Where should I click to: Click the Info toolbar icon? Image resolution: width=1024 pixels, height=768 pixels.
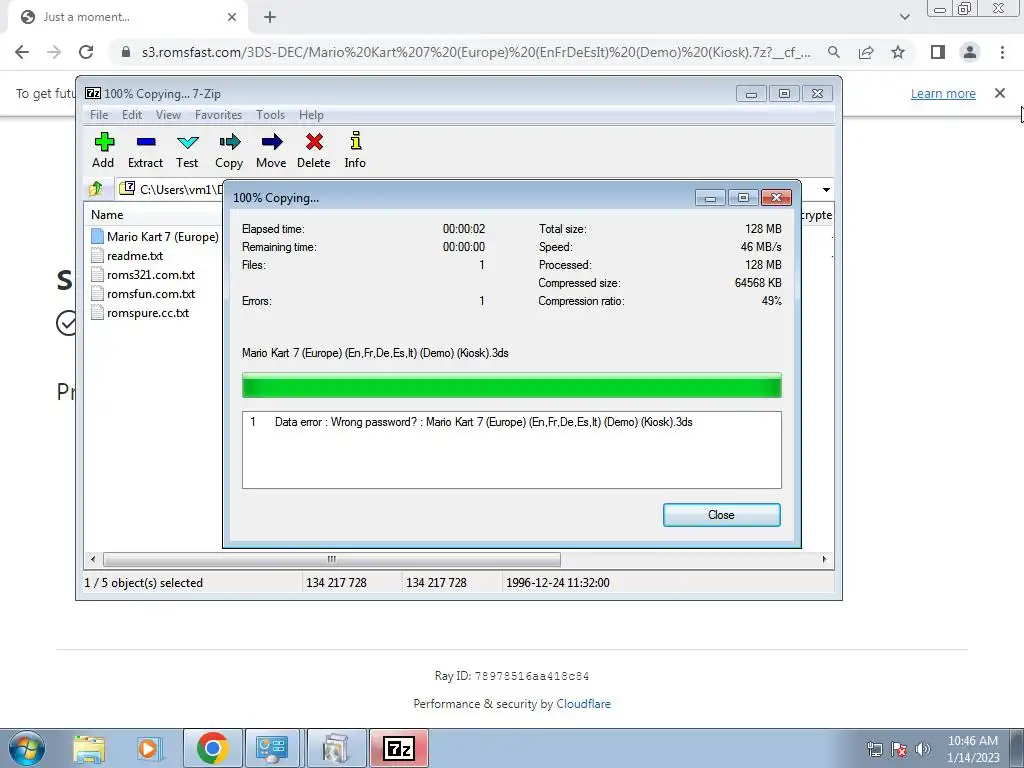[x=355, y=150]
